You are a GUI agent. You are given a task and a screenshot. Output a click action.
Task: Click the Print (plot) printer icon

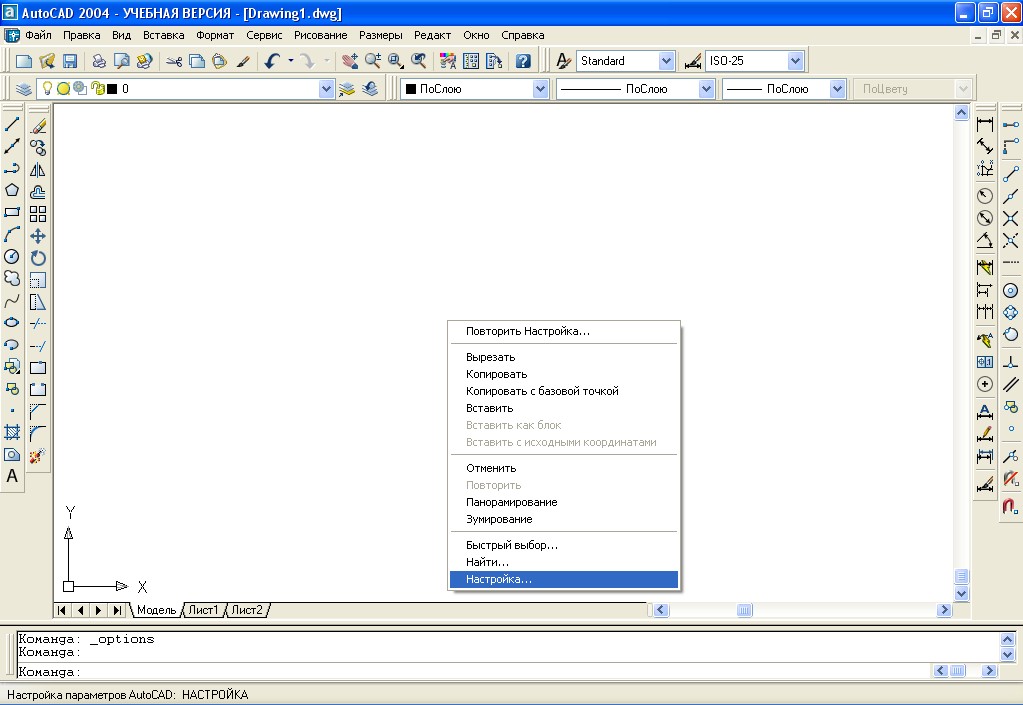pos(99,61)
